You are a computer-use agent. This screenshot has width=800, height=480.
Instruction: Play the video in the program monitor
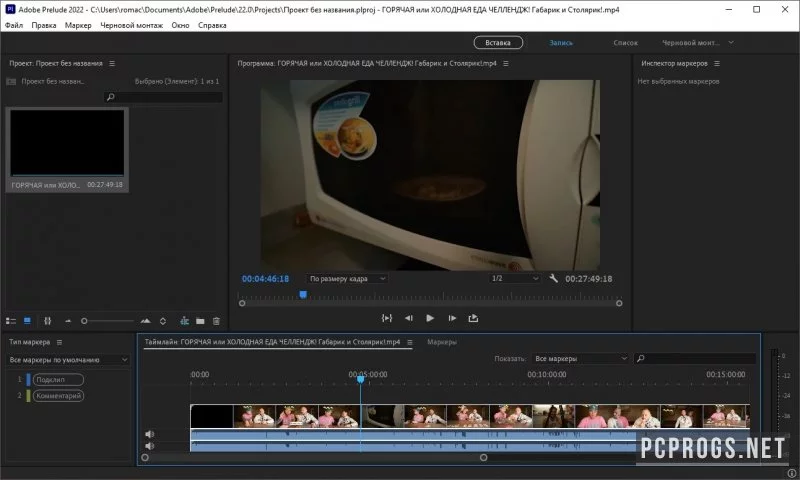click(x=430, y=318)
